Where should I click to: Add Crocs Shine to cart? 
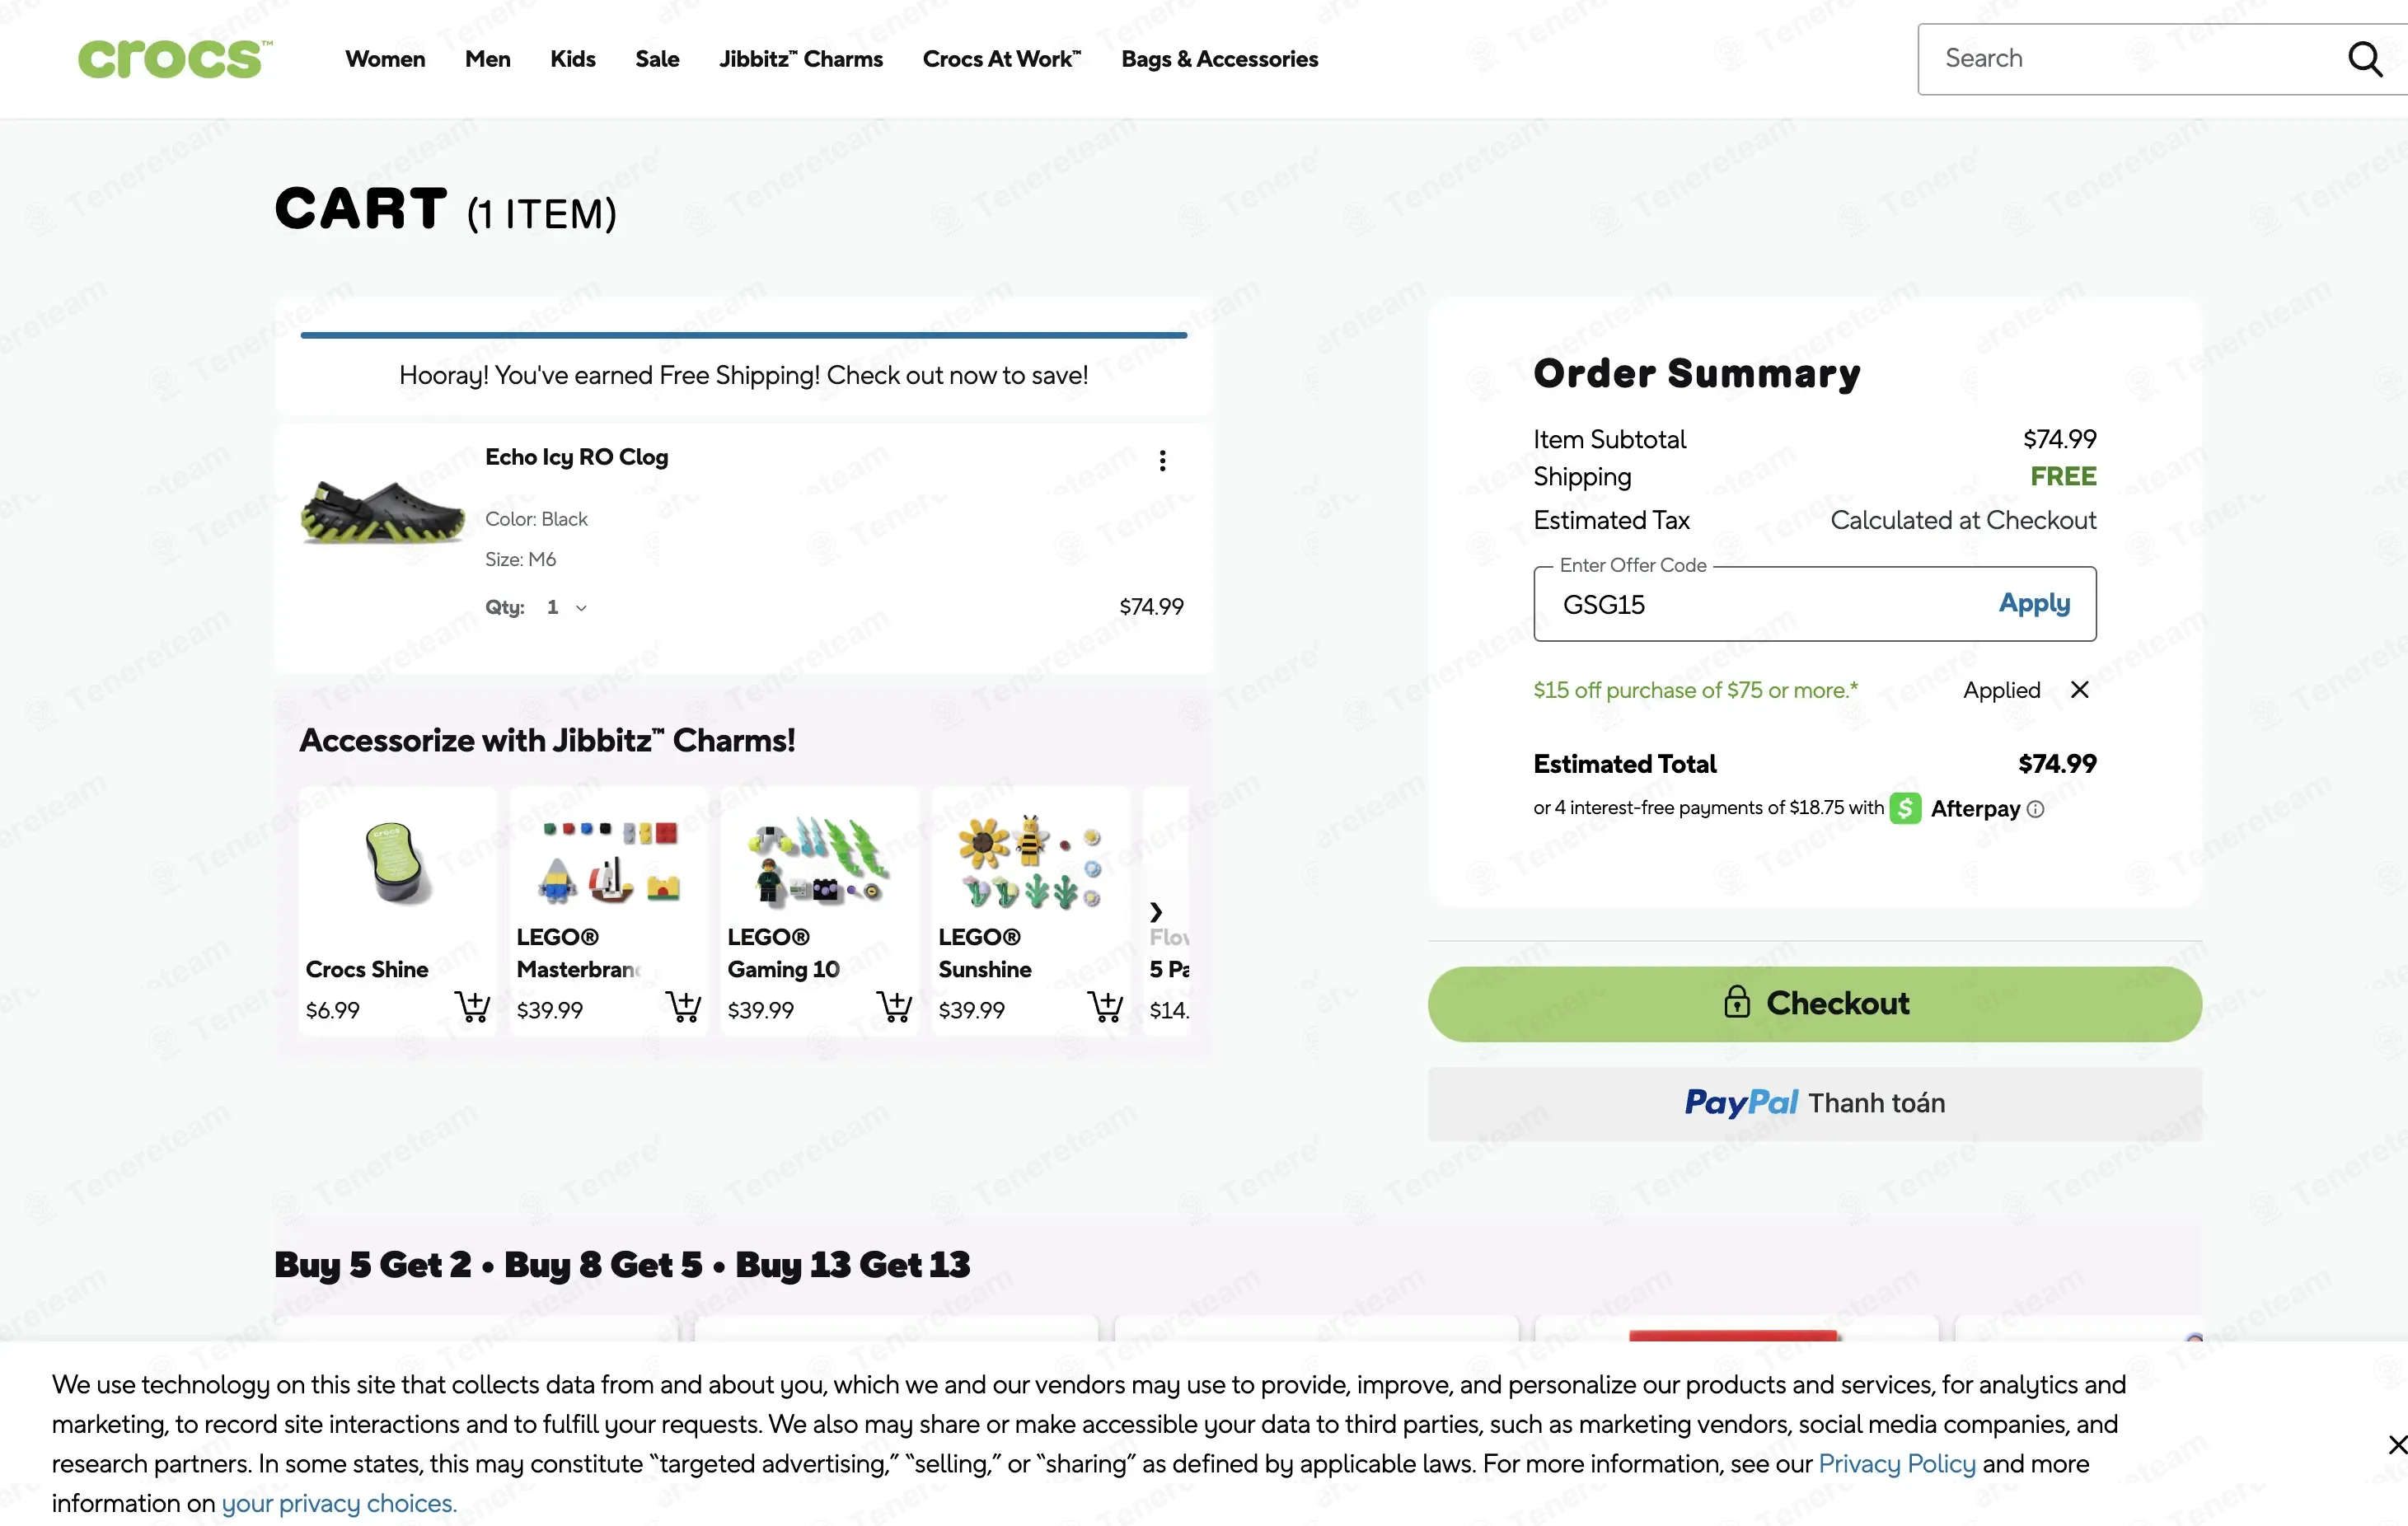coord(472,1006)
